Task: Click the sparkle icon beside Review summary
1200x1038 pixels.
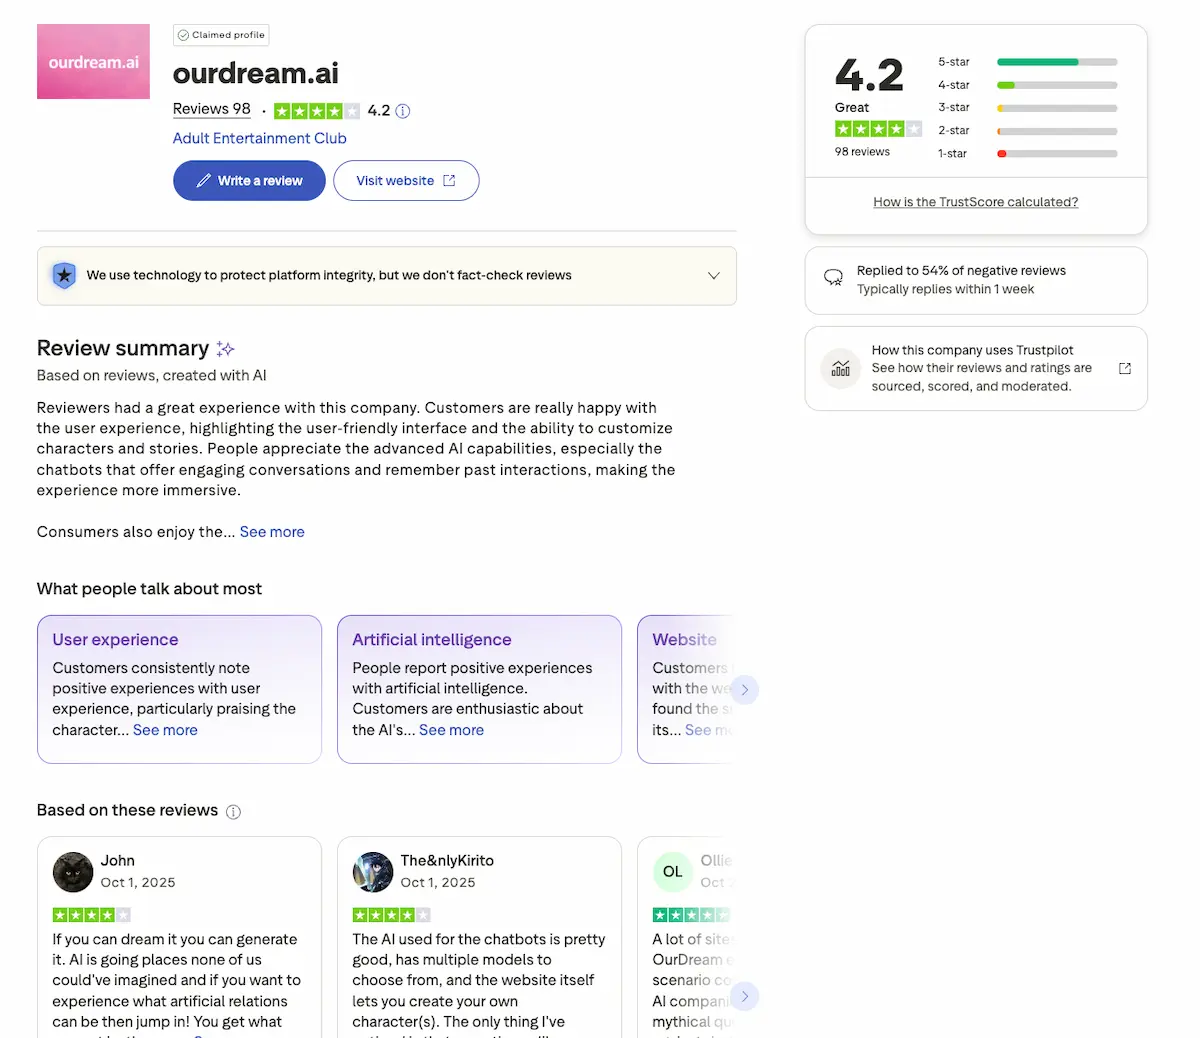Action: (x=225, y=347)
